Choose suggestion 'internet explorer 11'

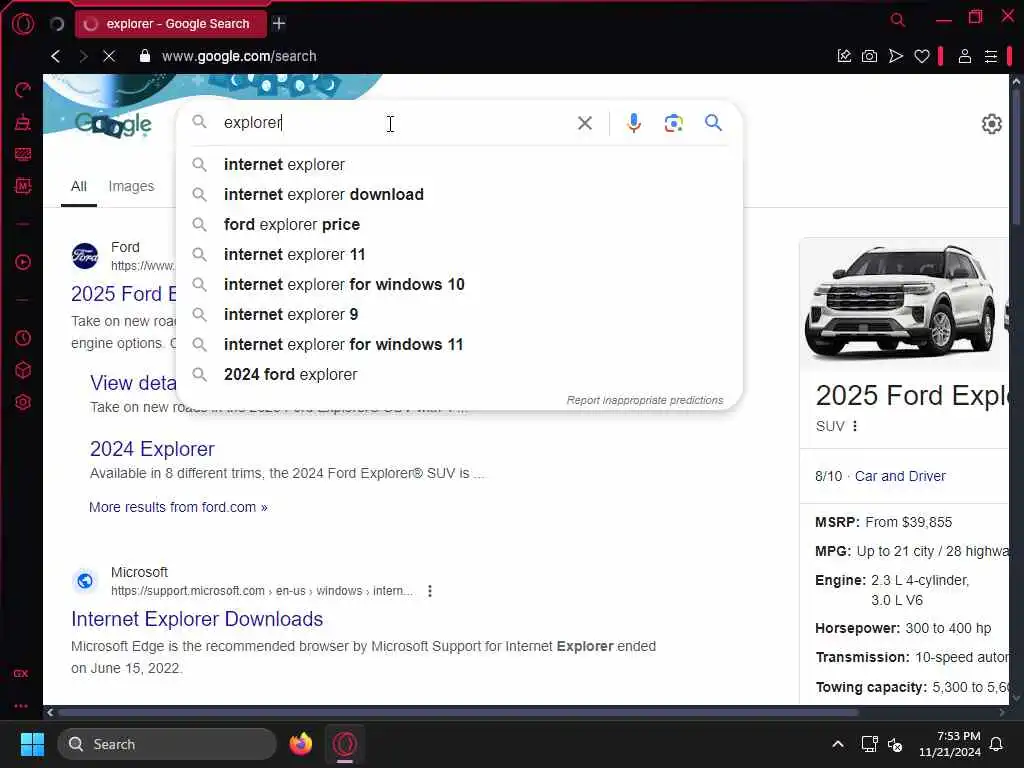coord(460,255)
